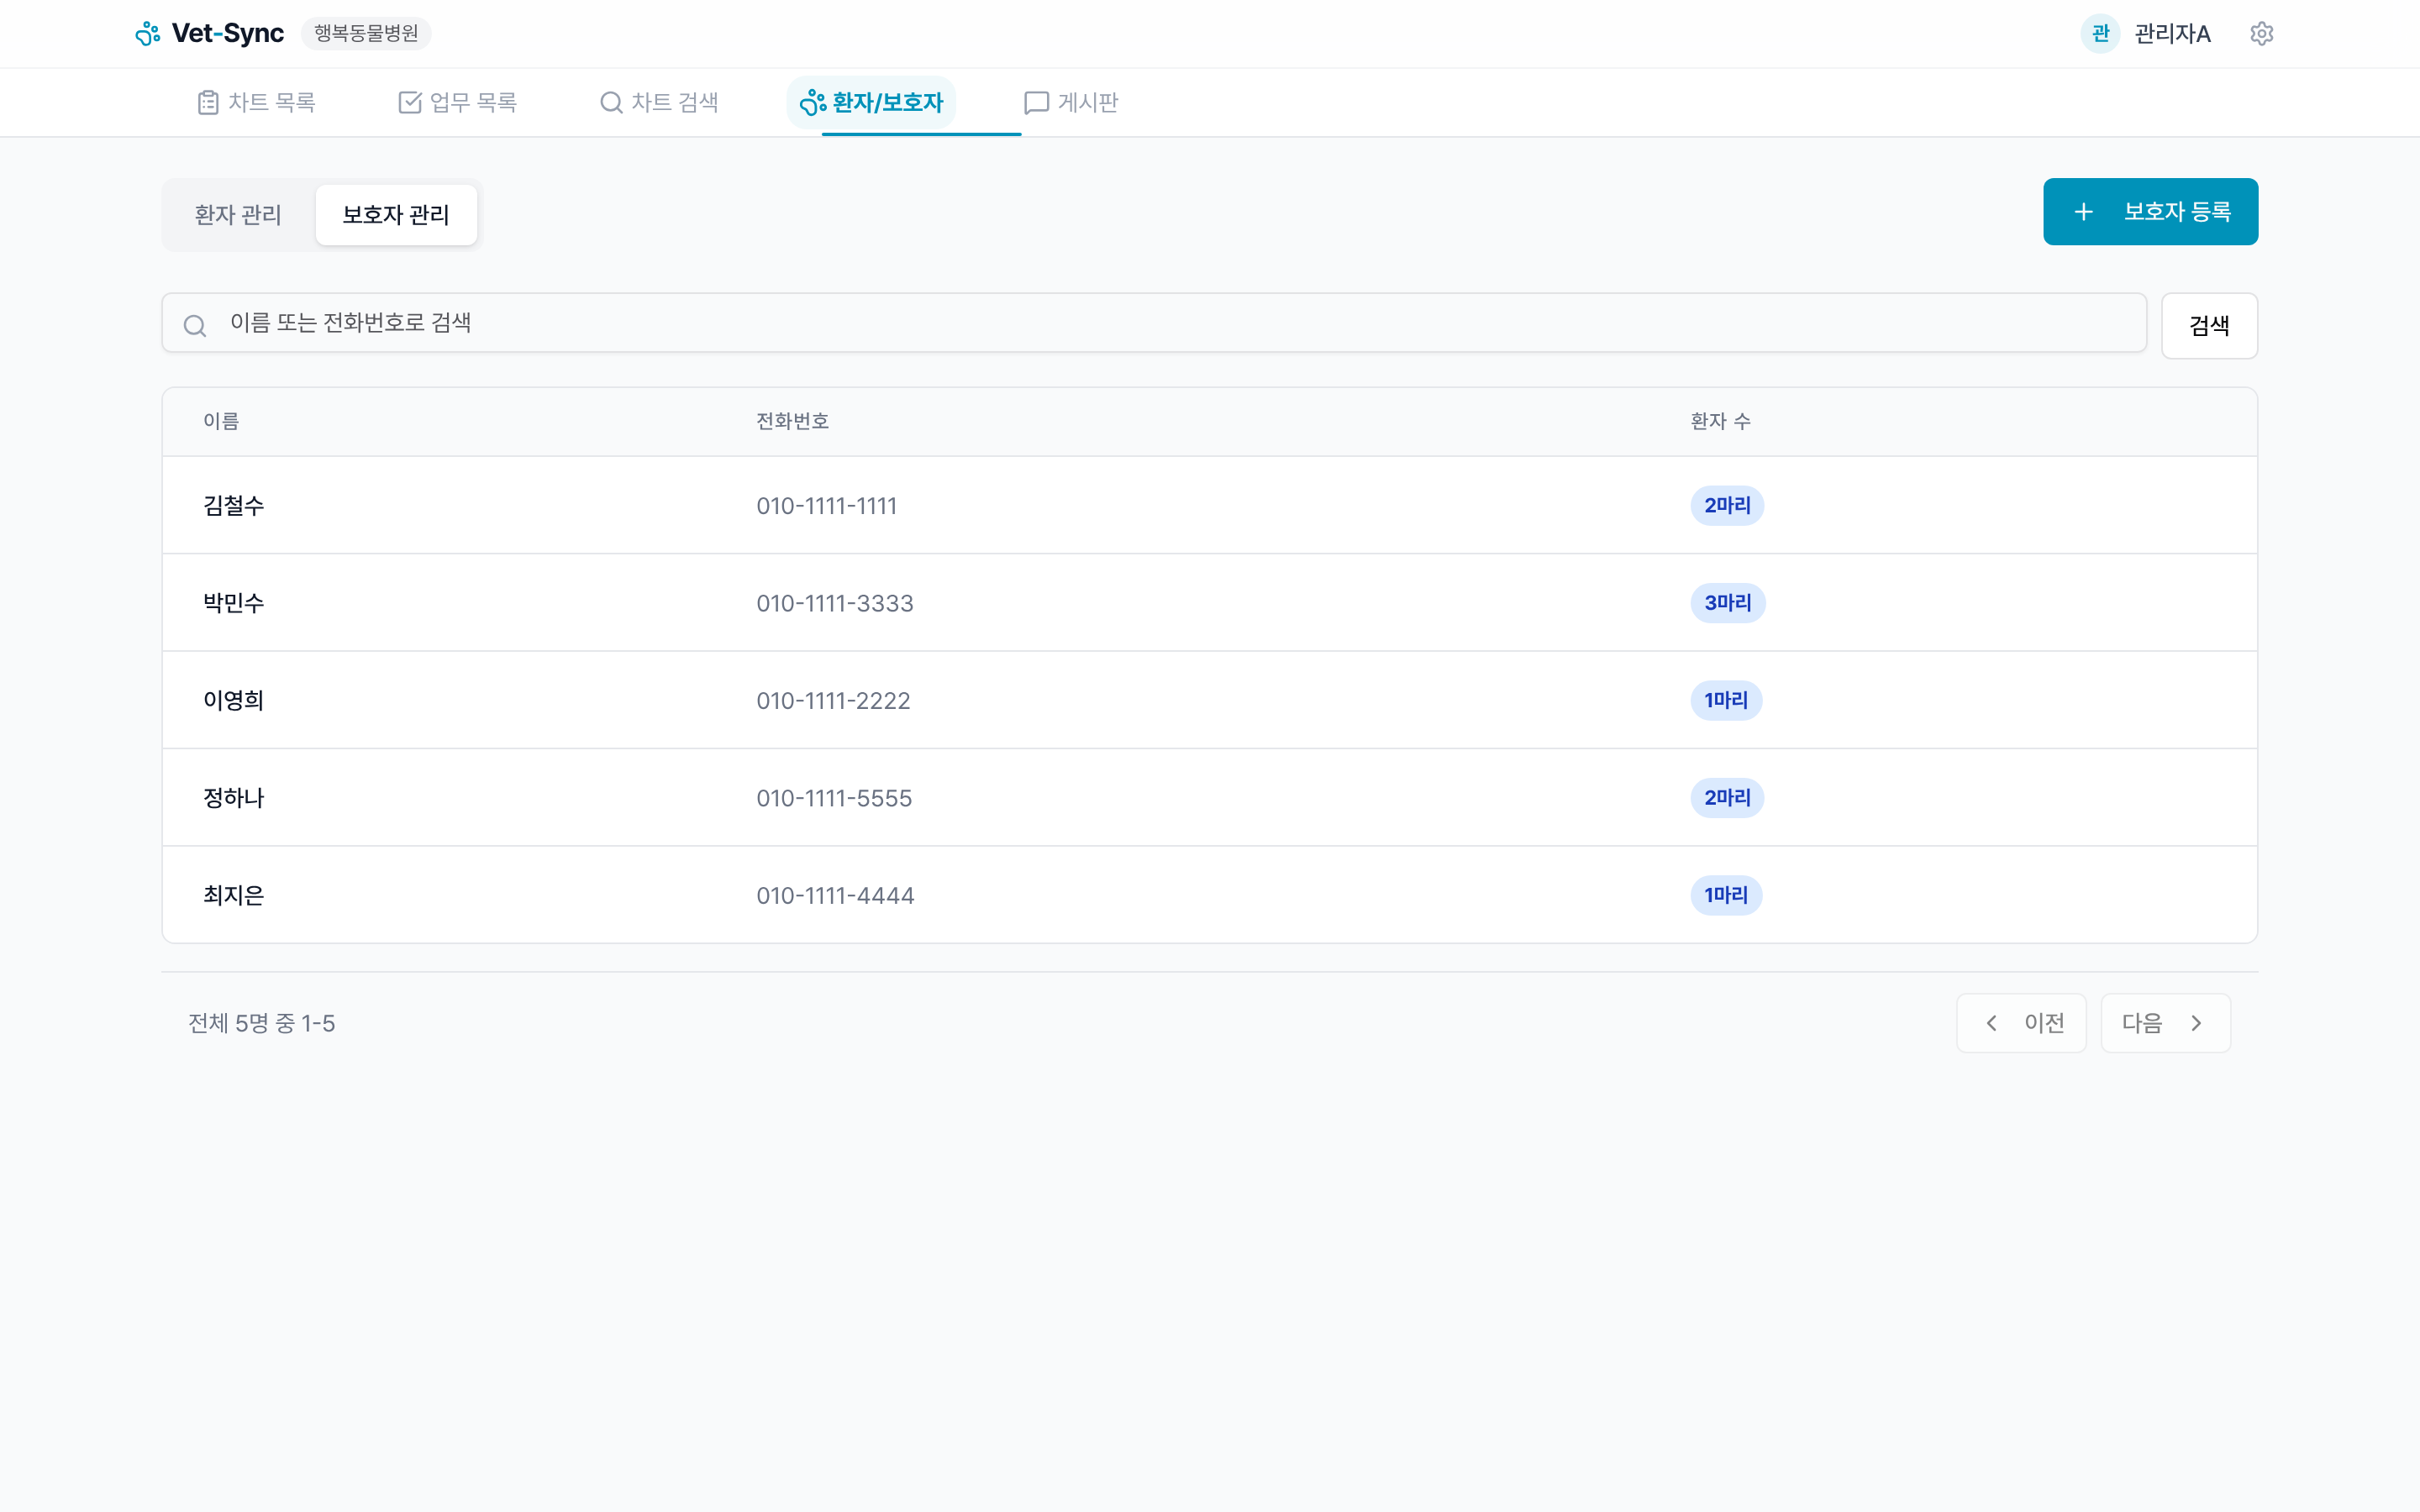This screenshot has width=2420, height=1512.
Task: Open settings via the gear icon
Action: pyautogui.click(x=2261, y=34)
